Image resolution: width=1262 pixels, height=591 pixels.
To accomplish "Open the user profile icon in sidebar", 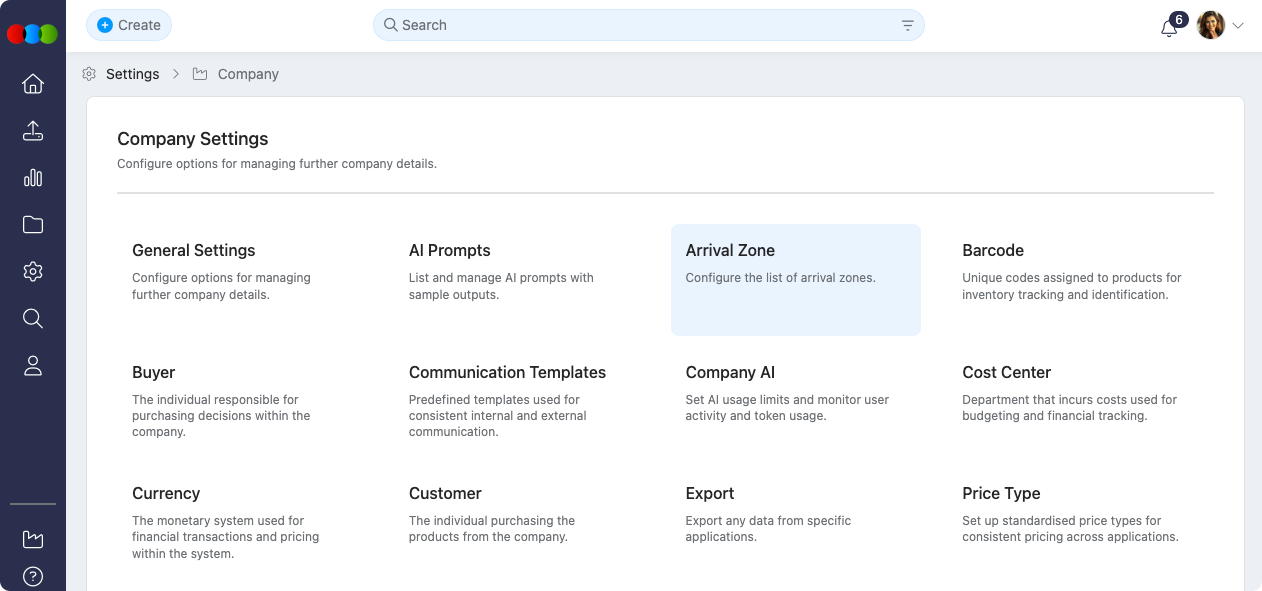I will point(33,366).
